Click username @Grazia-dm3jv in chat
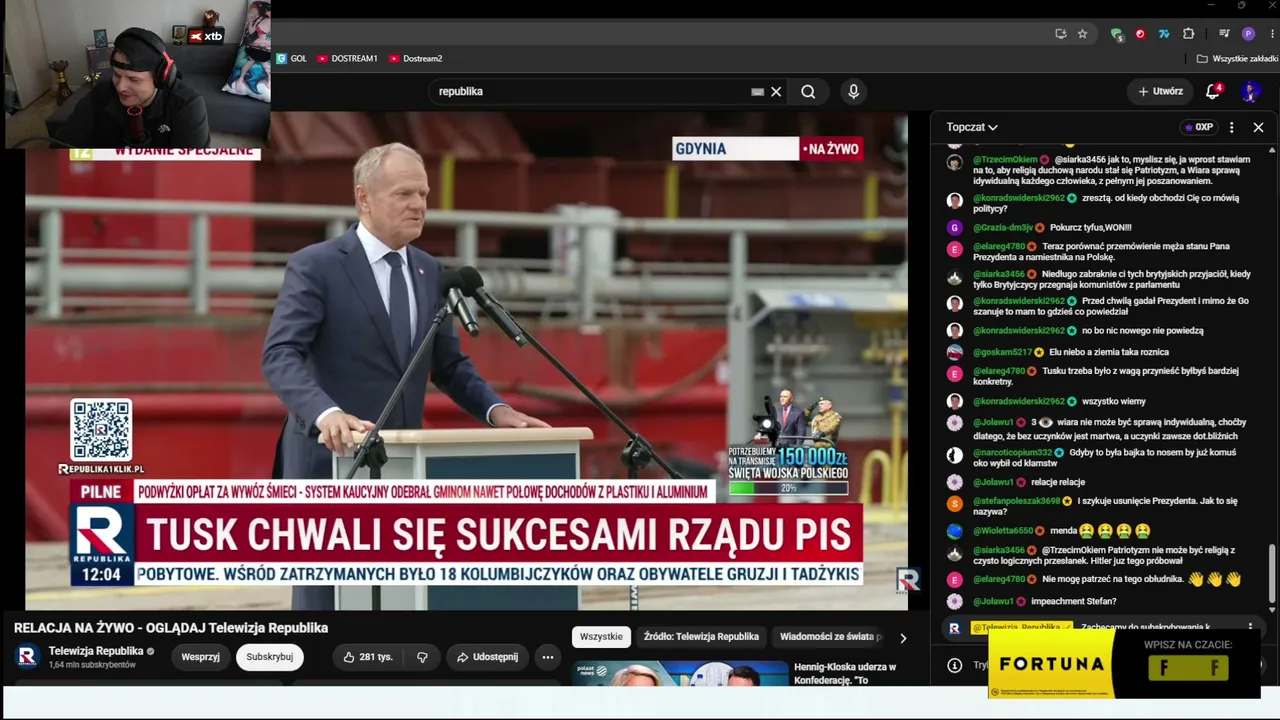 (x=1003, y=227)
